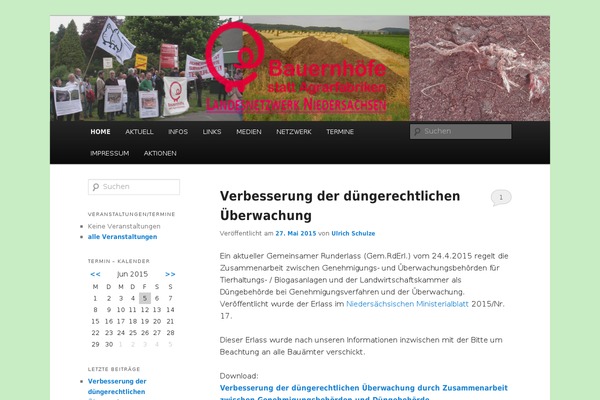Open the LINKS menu item
The image size is (600, 400).
coord(212,132)
